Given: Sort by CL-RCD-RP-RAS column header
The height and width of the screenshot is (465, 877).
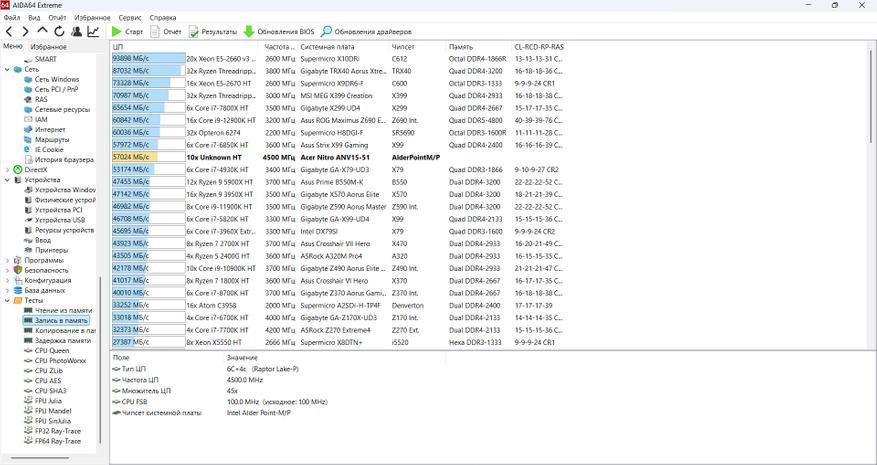Looking at the screenshot, I should [539, 47].
